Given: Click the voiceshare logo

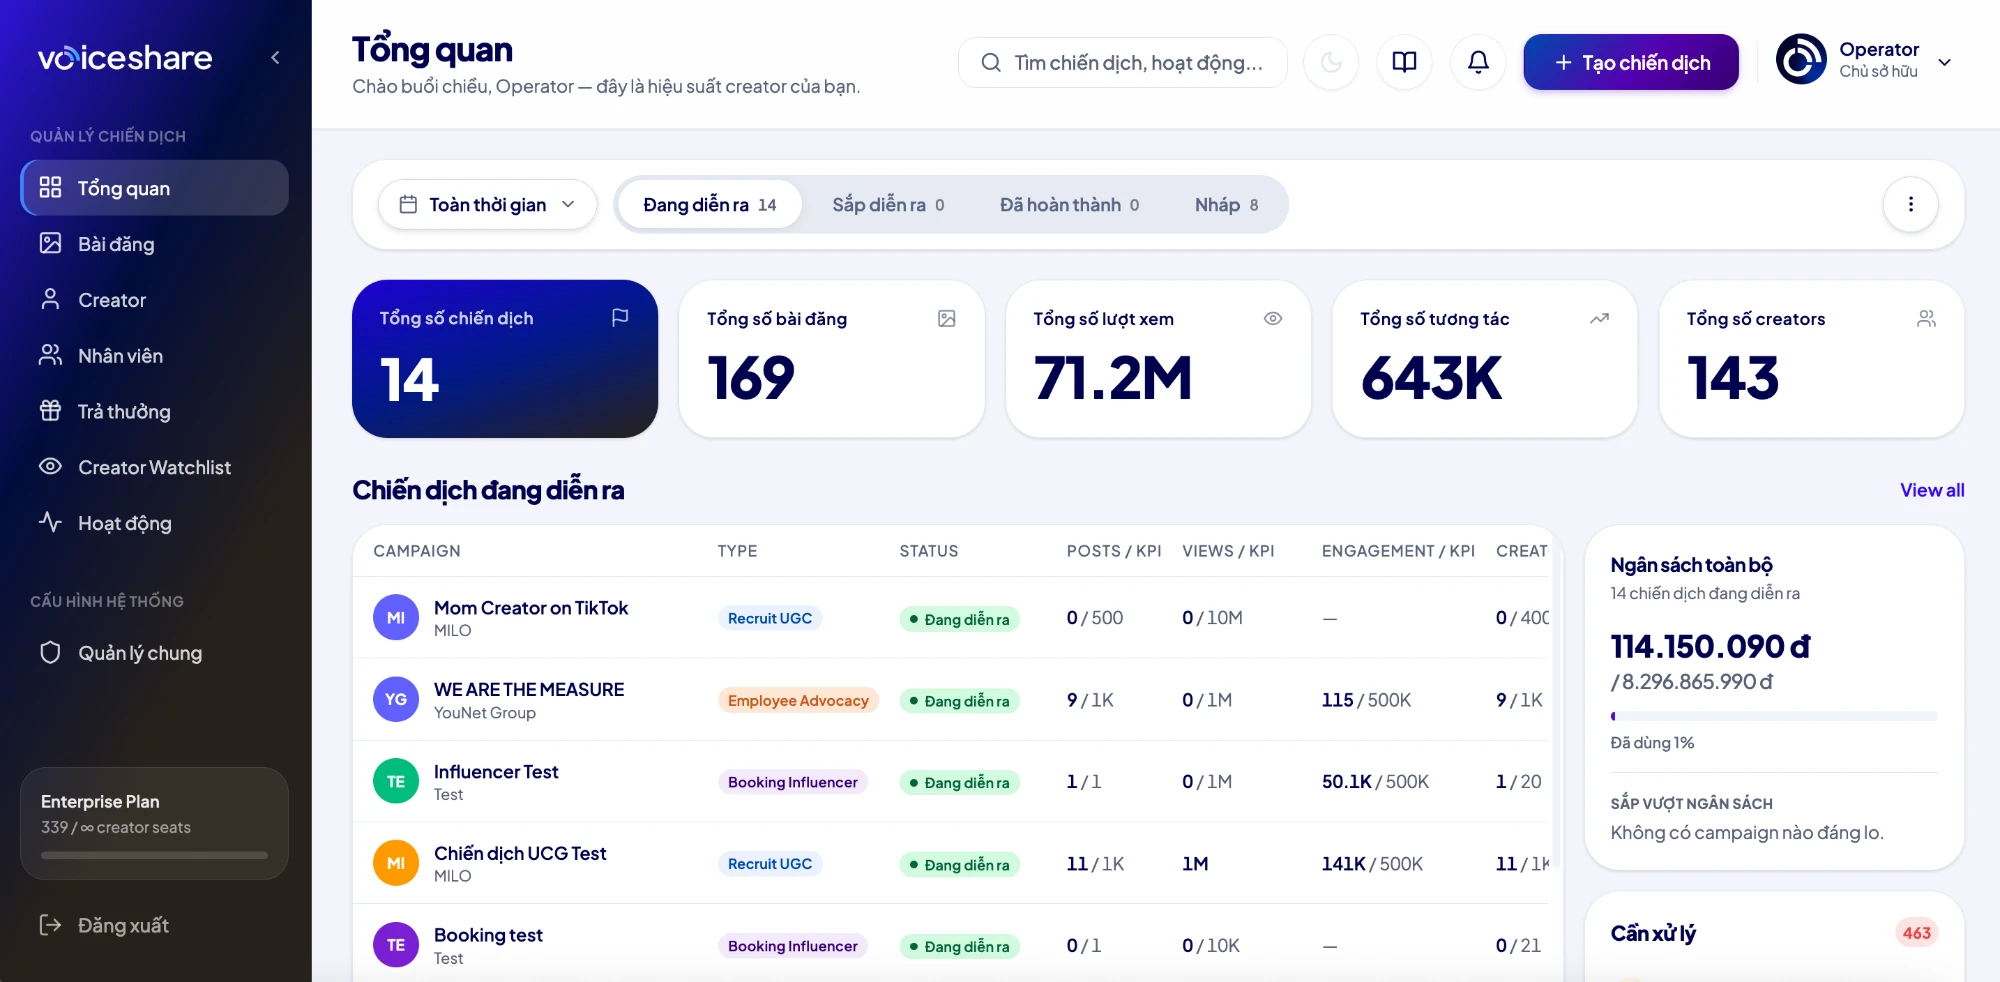Looking at the screenshot, I should coord(125,58).
